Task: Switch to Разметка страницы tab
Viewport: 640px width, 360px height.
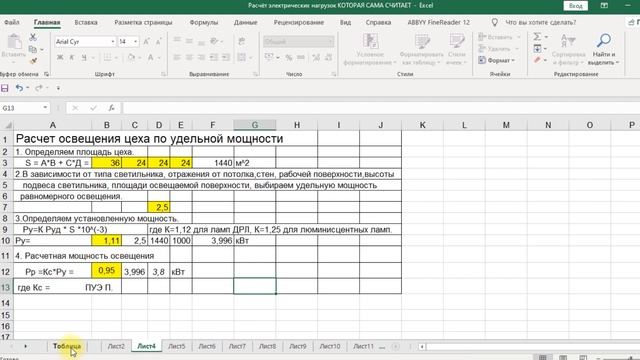Action: (x=143, y=22)
